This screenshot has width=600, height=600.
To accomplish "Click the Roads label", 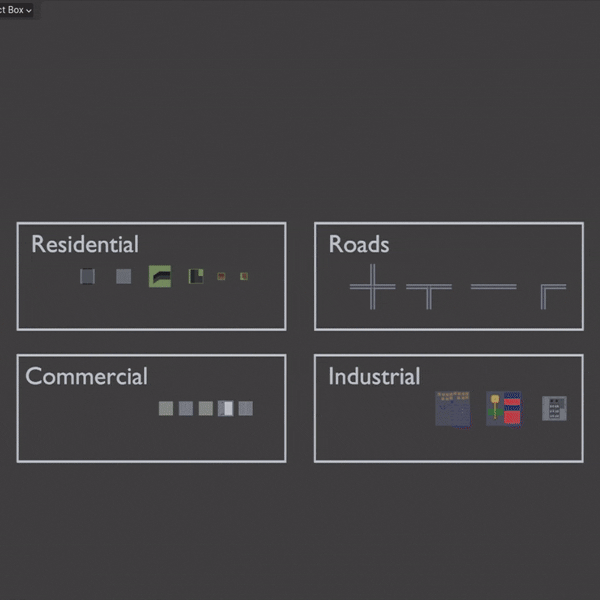I will pyautogui.click(x=359, y=244).
